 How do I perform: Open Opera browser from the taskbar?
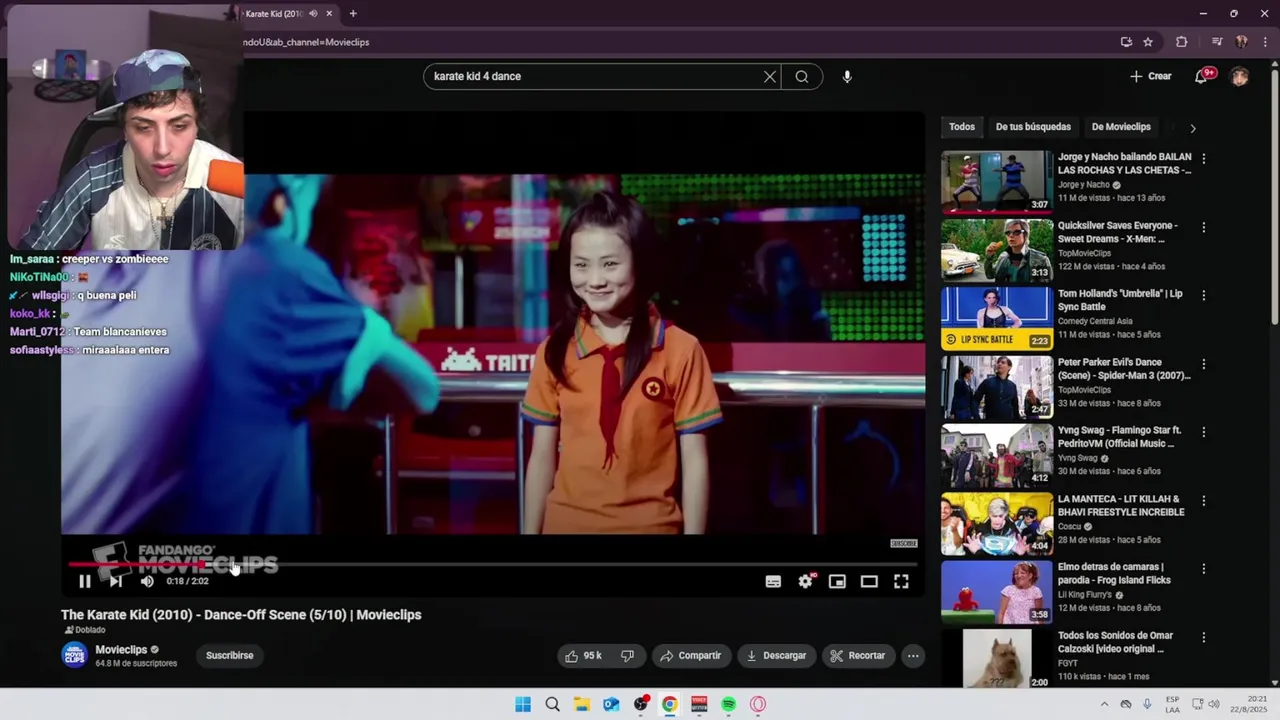(x=758, y=704)
